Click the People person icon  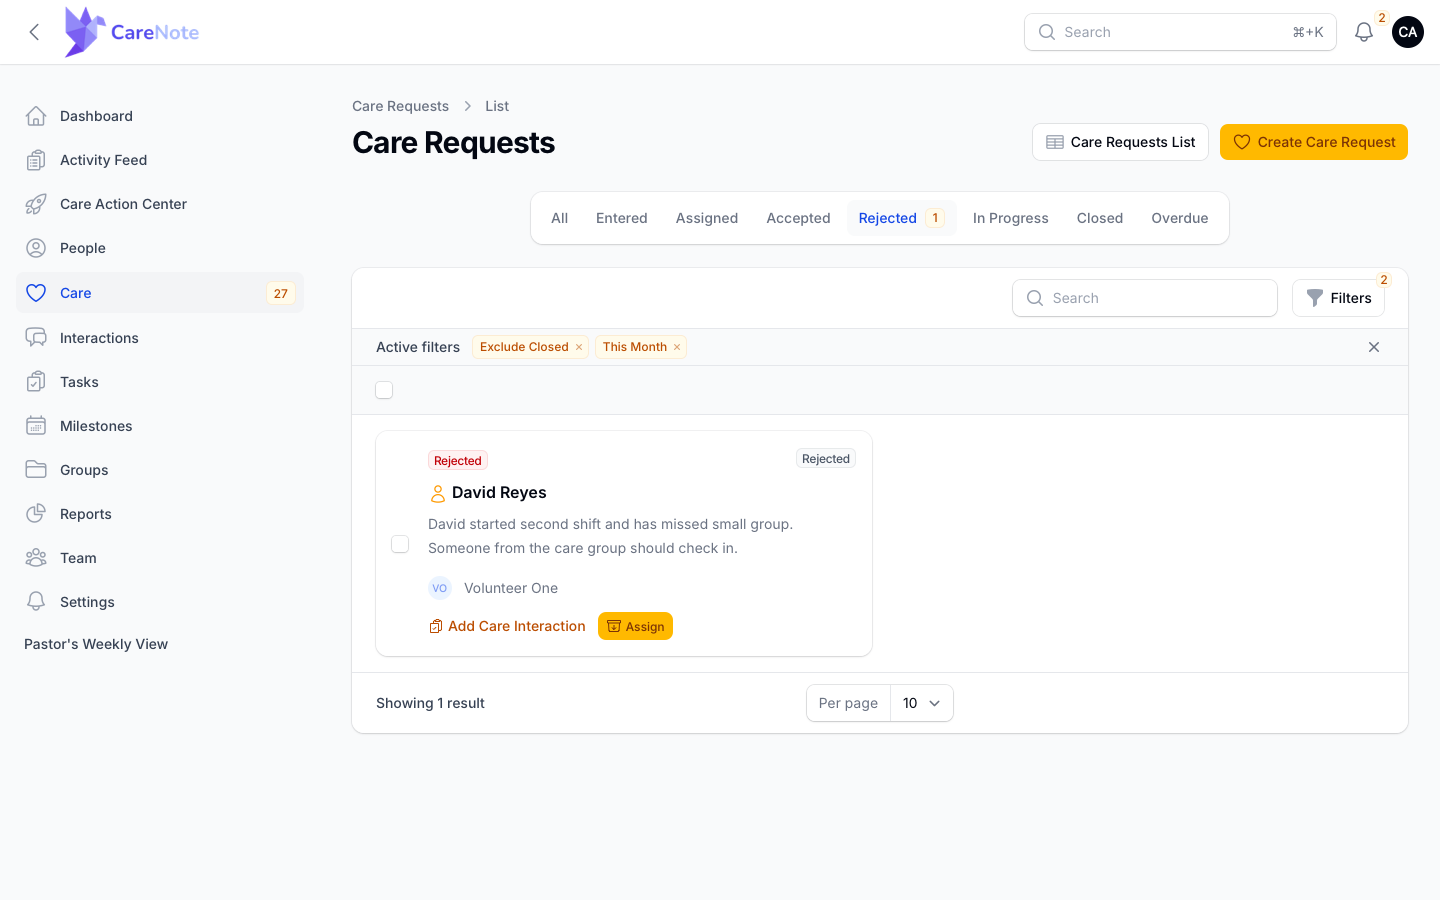point(36,248)
